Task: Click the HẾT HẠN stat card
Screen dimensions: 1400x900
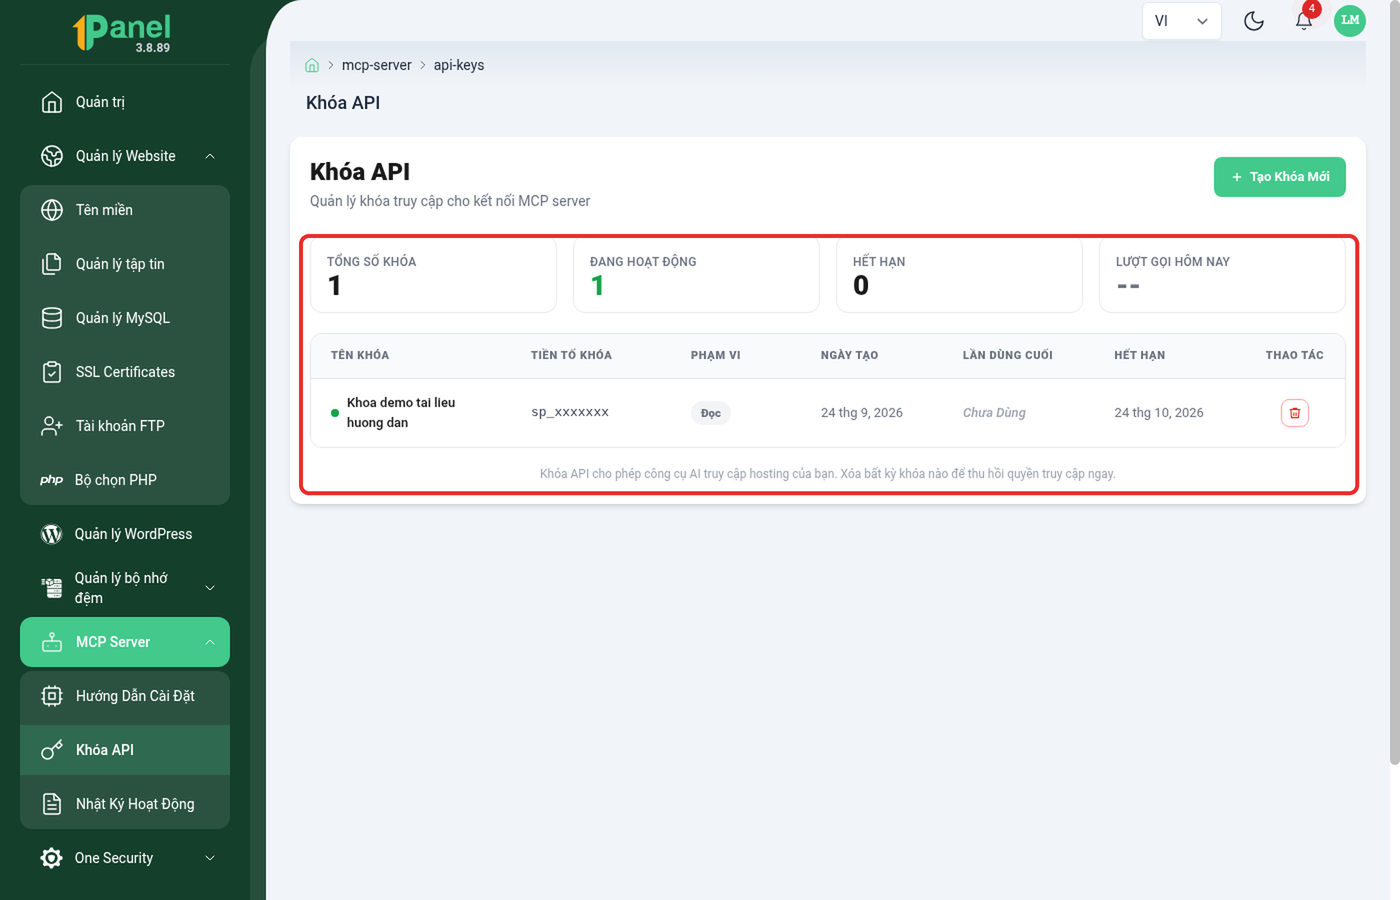Action: pos(959,276)
